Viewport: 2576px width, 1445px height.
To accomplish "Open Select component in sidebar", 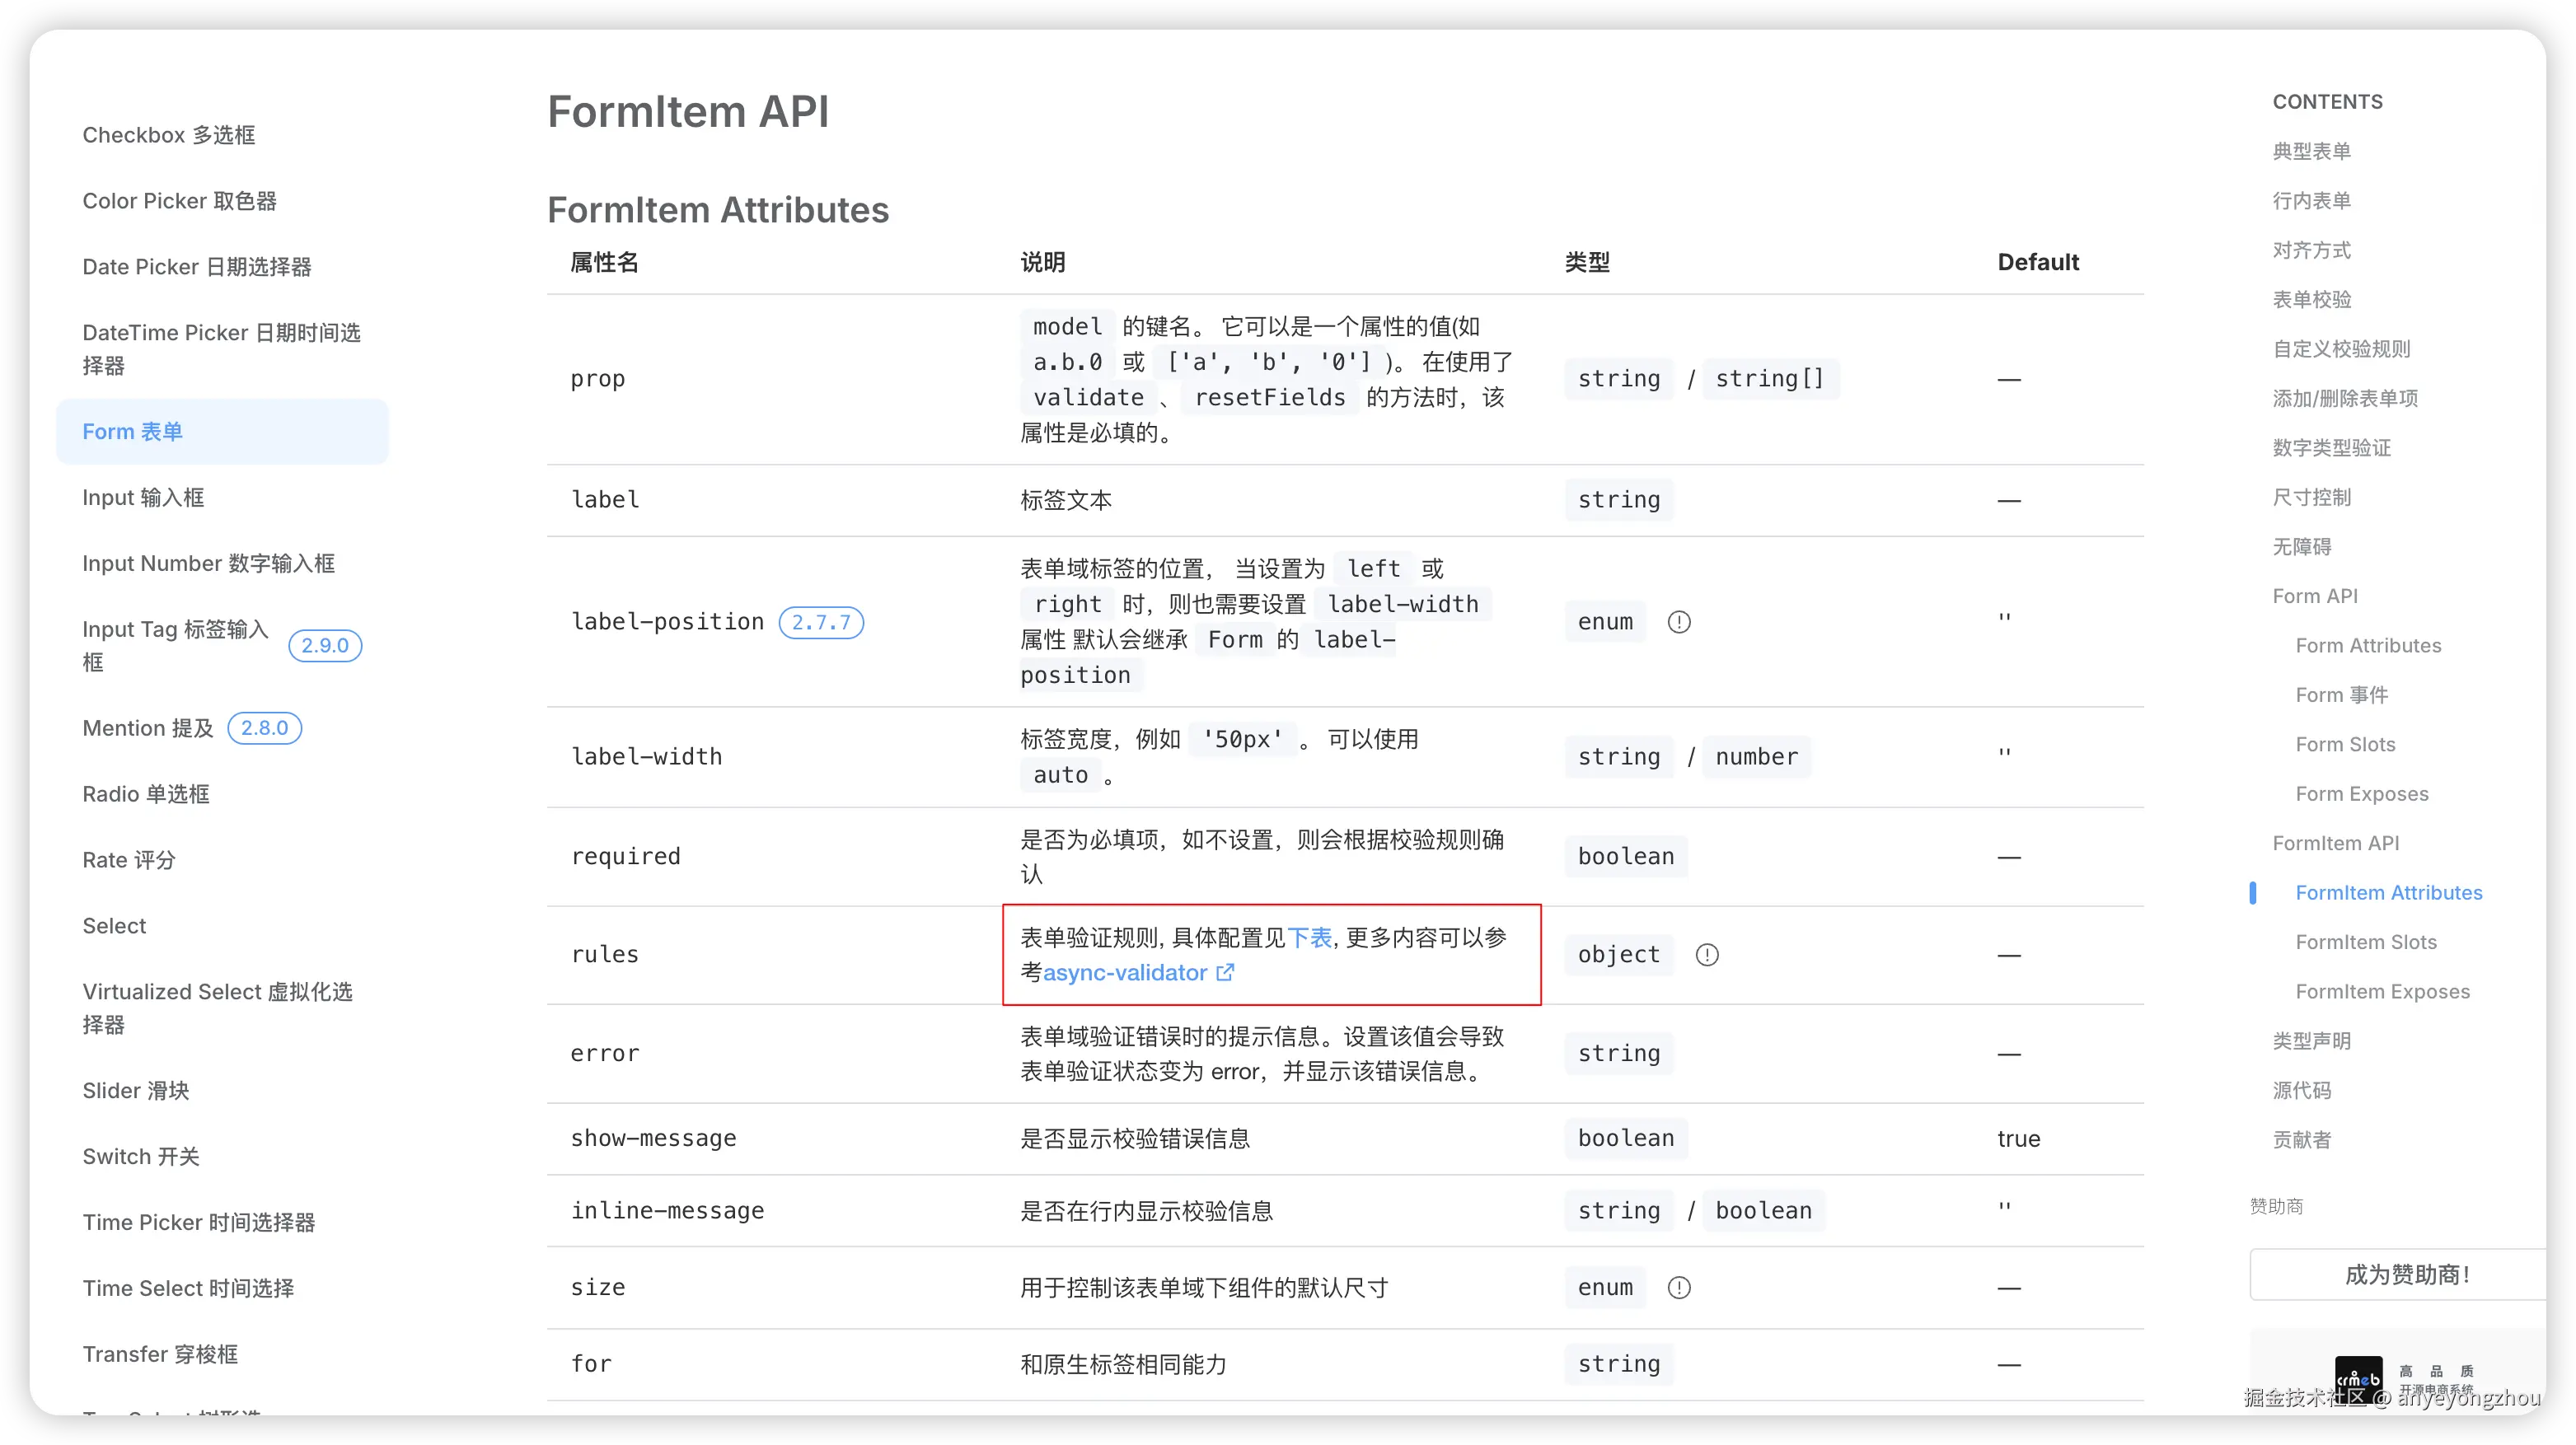I will 114,926.
